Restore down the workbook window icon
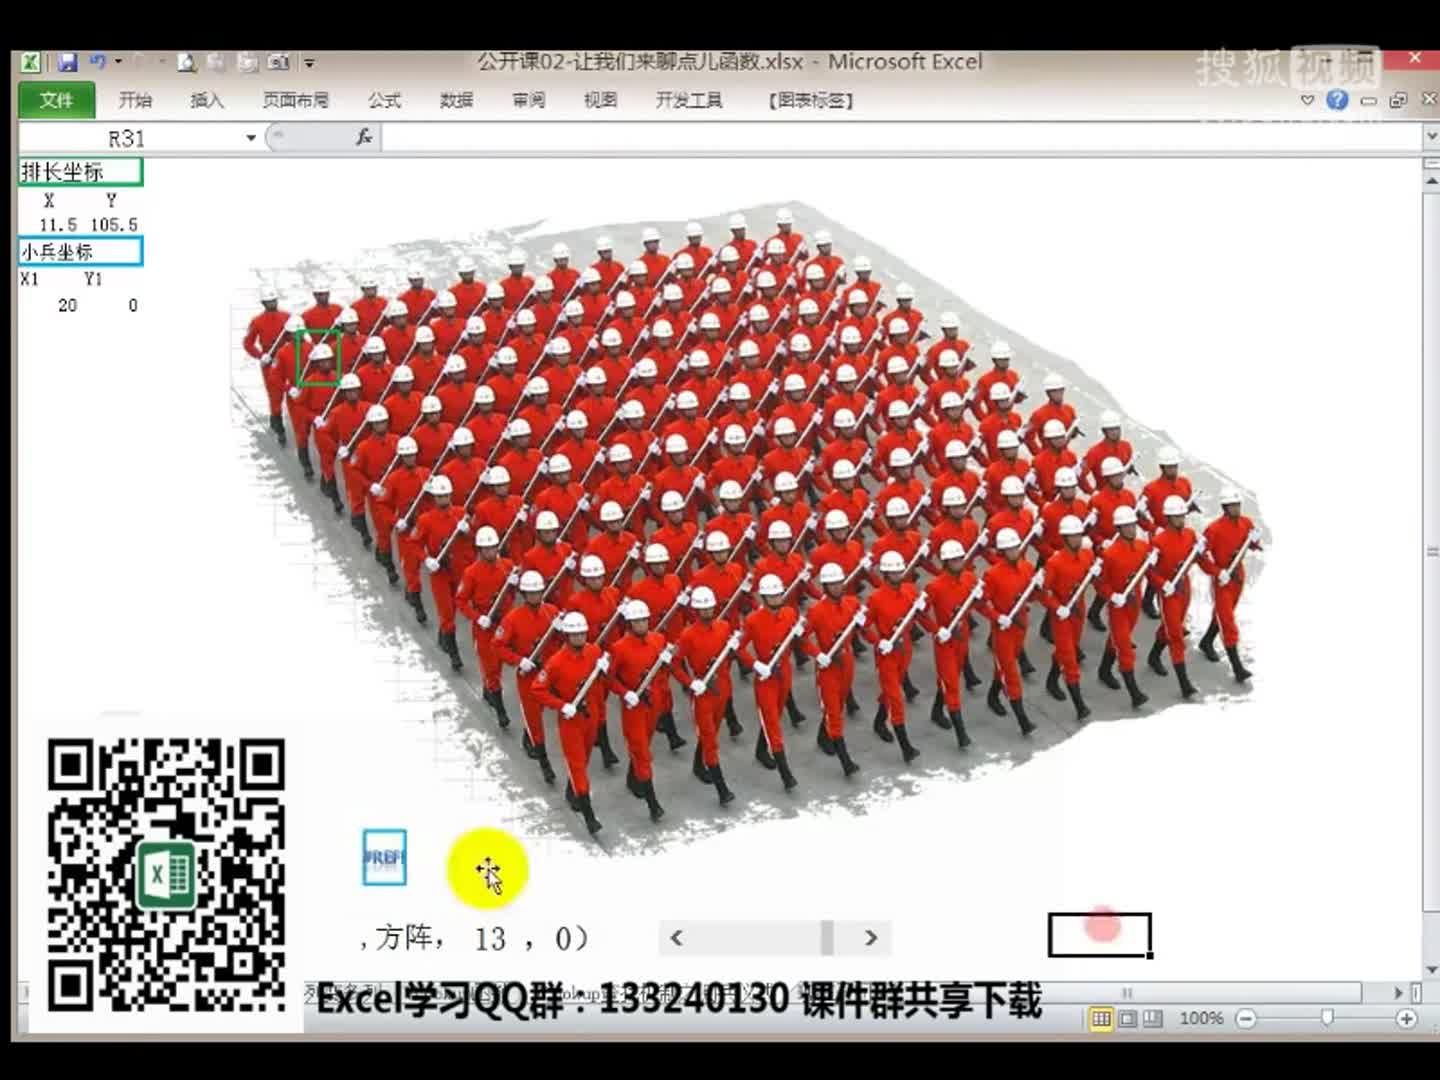 pyautogui.click(x=1398, y=99)
